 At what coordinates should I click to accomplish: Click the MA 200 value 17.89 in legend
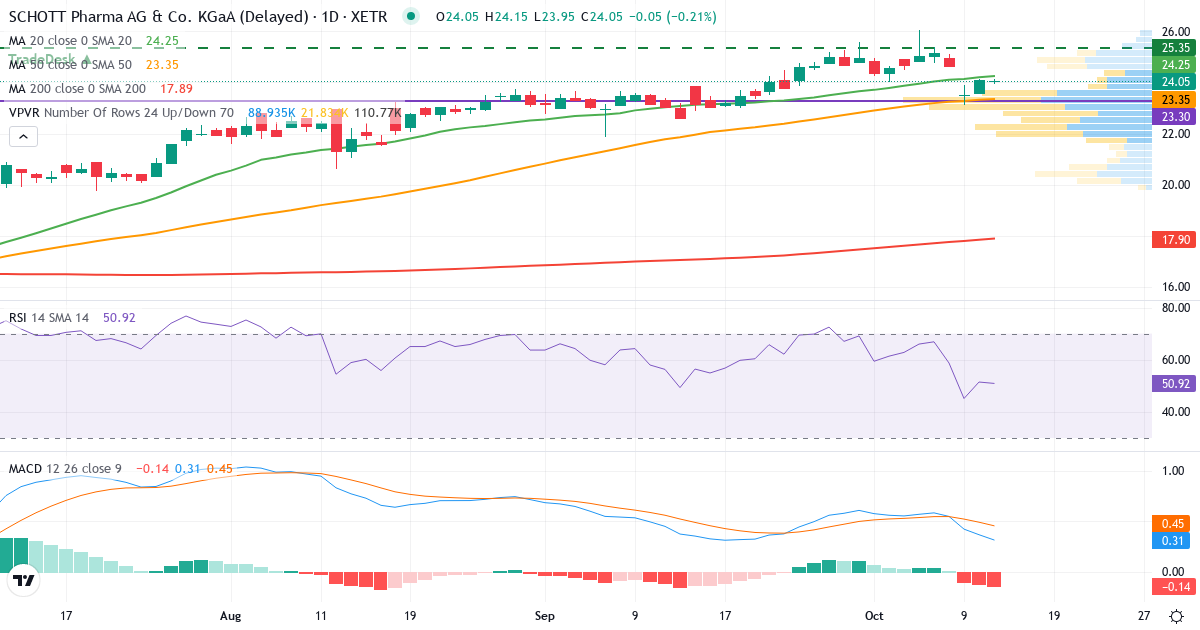click(177, 89)
